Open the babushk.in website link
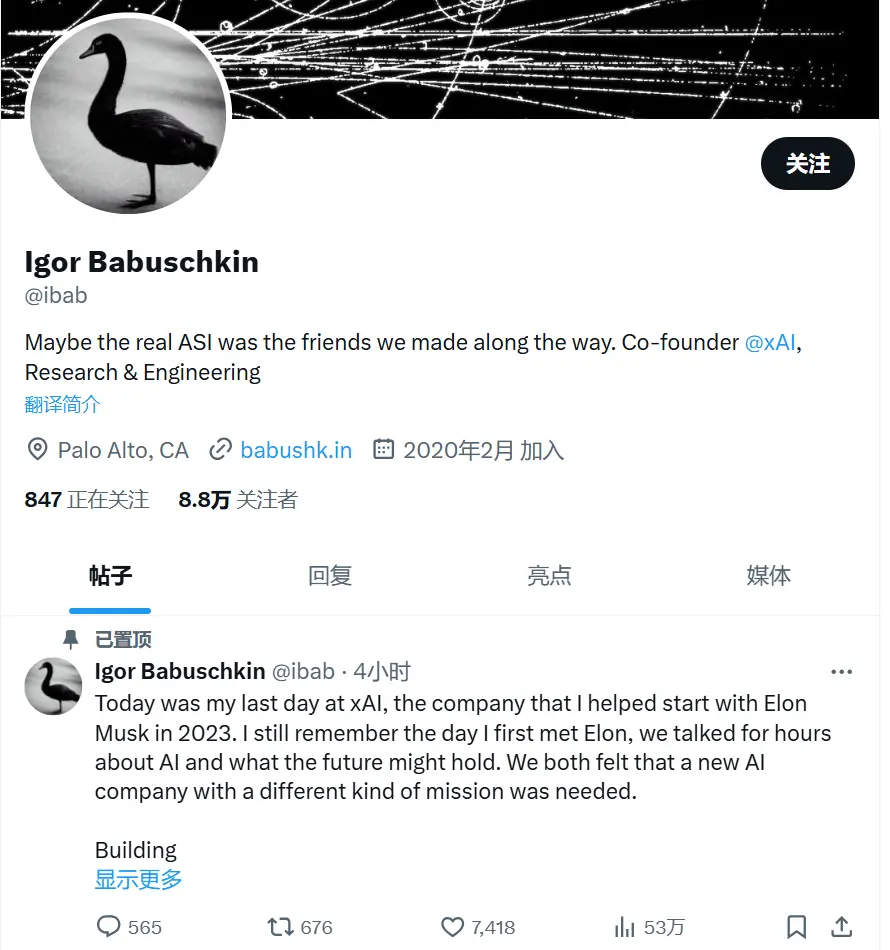This screenshot has height=950, width=890. pos(296,450)
